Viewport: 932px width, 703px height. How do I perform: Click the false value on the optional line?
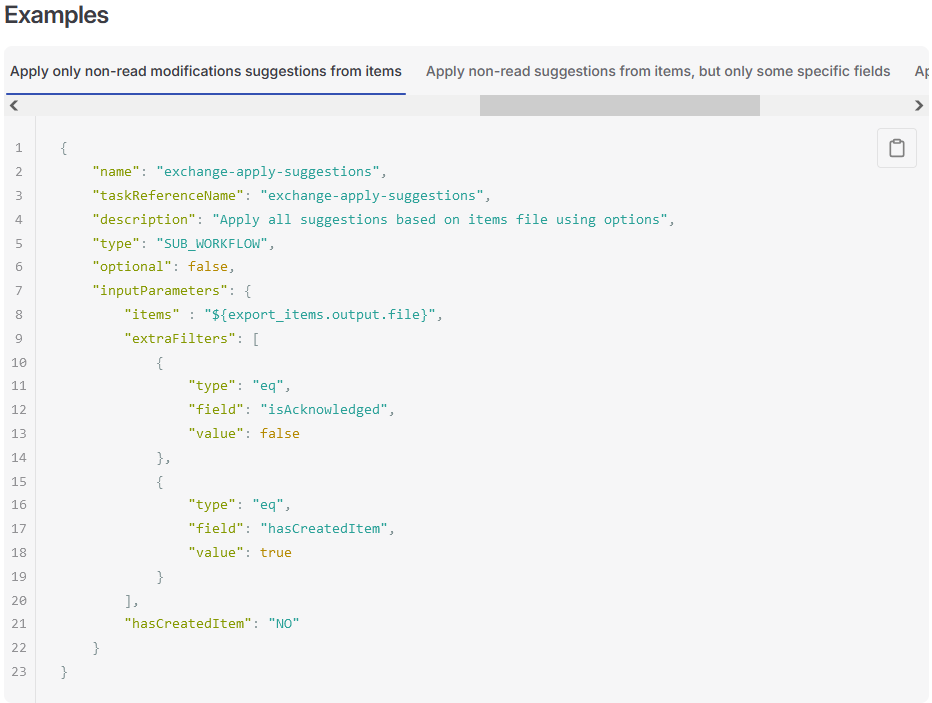208,266
